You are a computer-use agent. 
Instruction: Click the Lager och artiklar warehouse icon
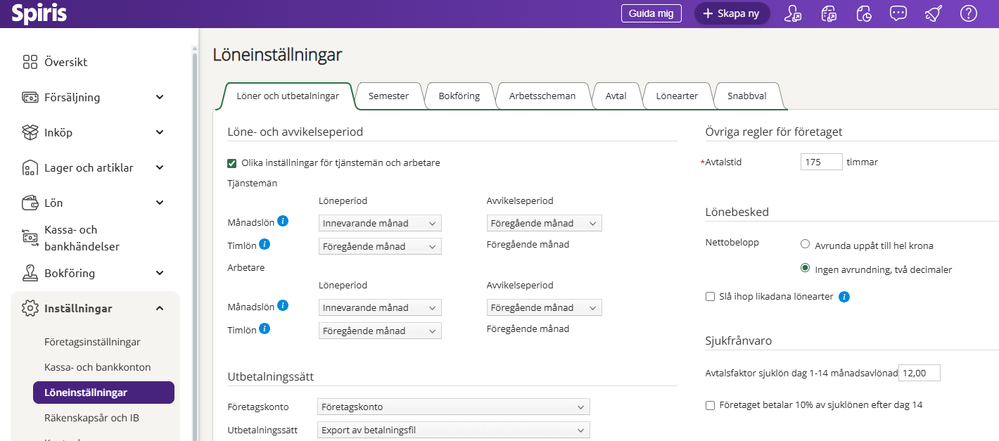click(30, 168)
